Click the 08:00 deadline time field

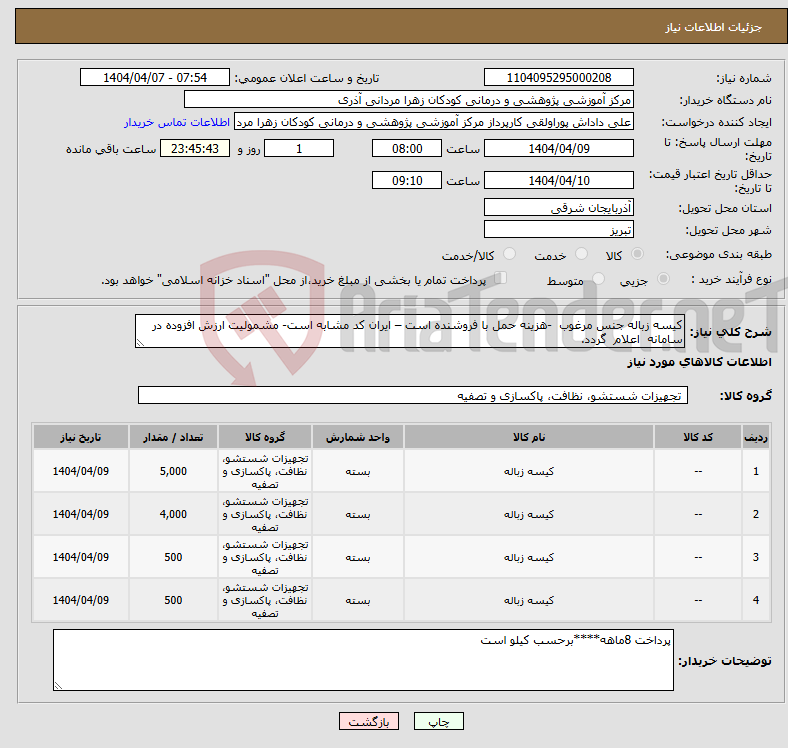(407, 148)
